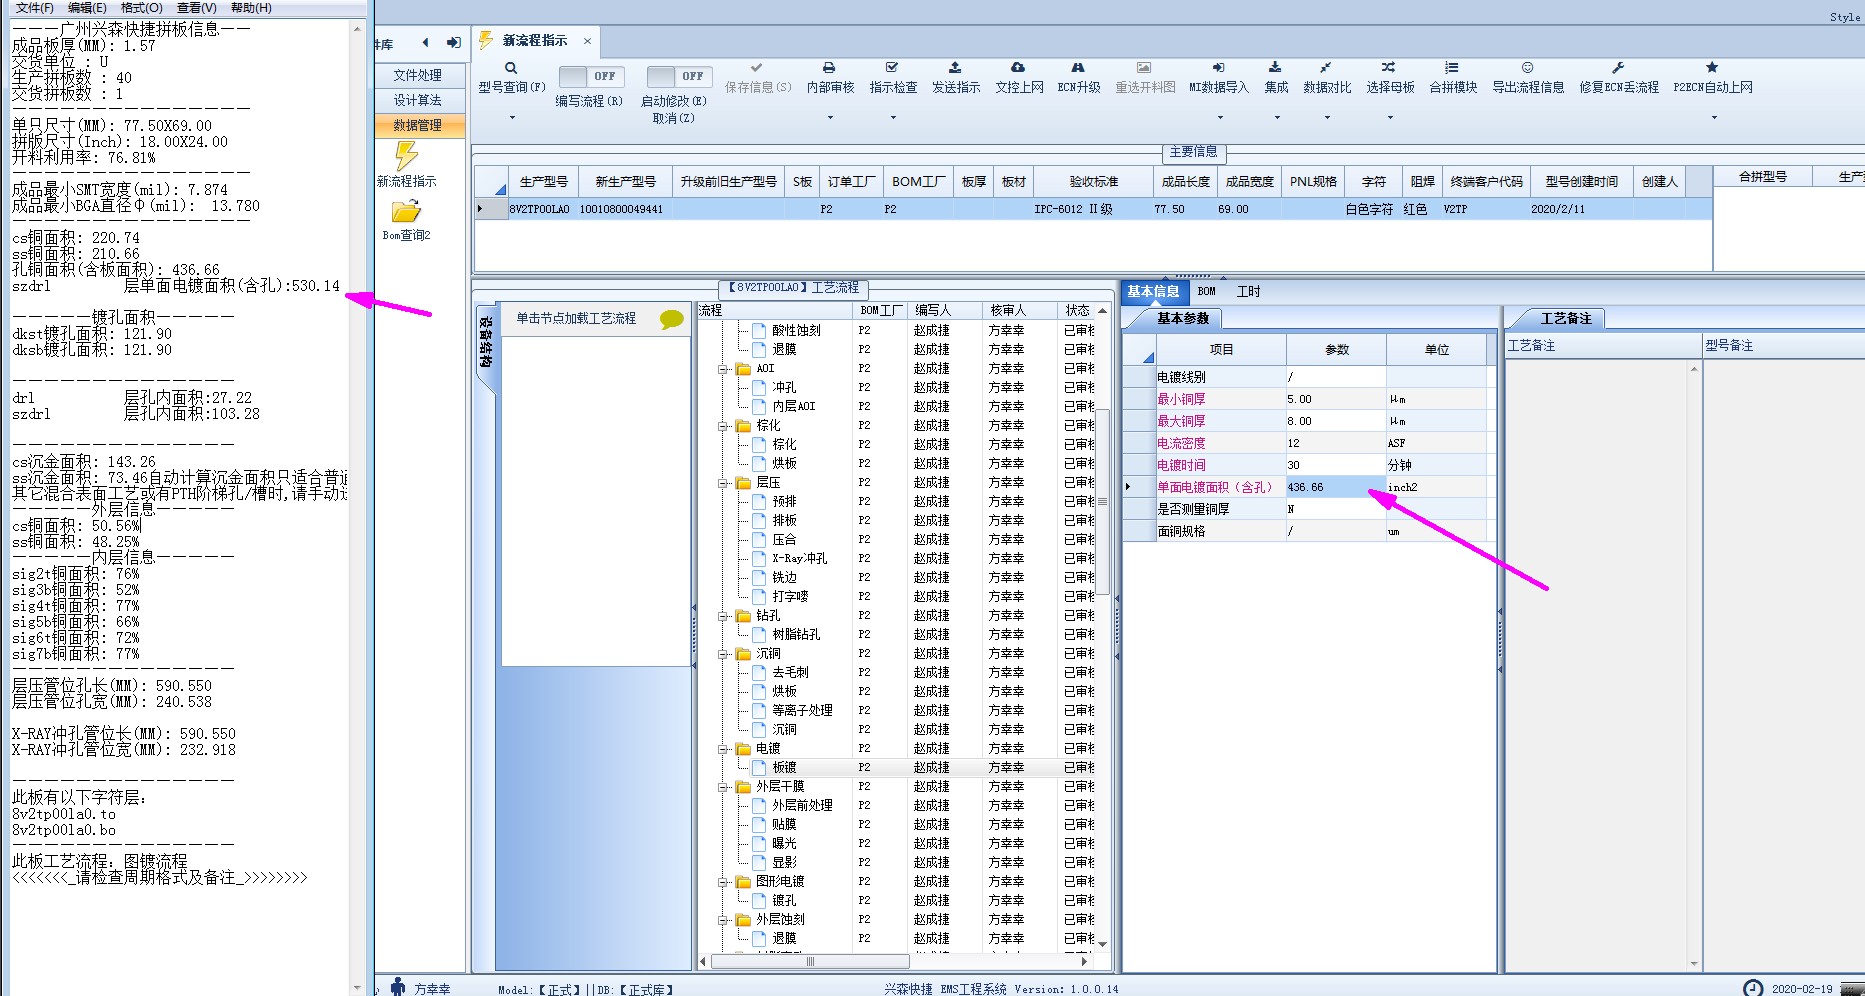Click the 集成 download icon

(1275, 67)
